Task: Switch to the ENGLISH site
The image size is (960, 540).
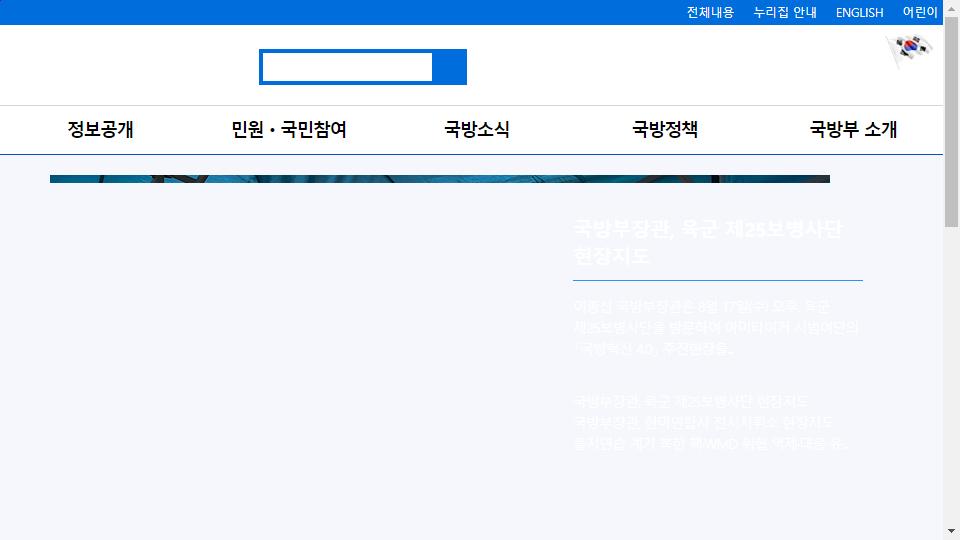Action: 859,12
